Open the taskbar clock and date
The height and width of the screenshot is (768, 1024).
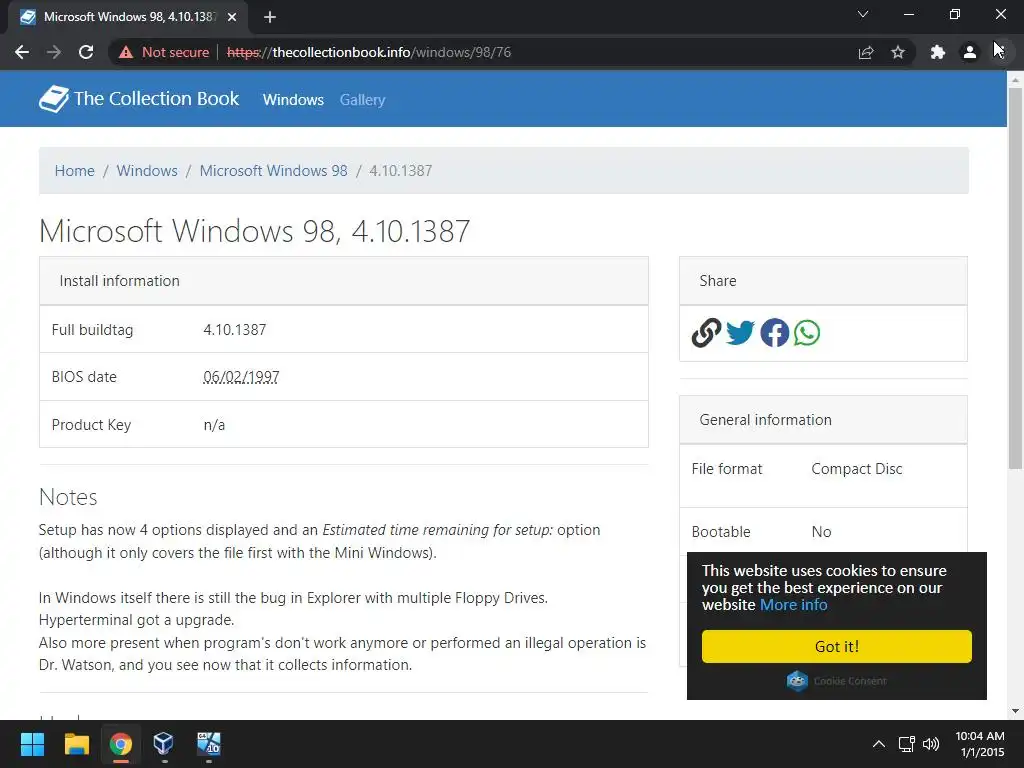[980, 744]
